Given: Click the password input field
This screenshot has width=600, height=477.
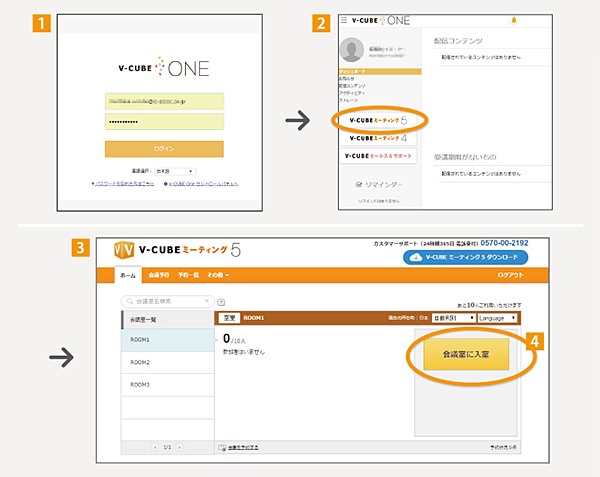Looking at the screenshot, I should (164, 122).
